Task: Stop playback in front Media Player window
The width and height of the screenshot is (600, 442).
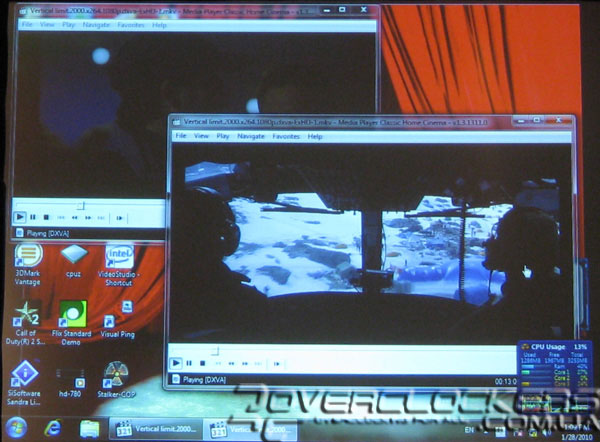Action: pyautogui.click(x=203, y=363)
